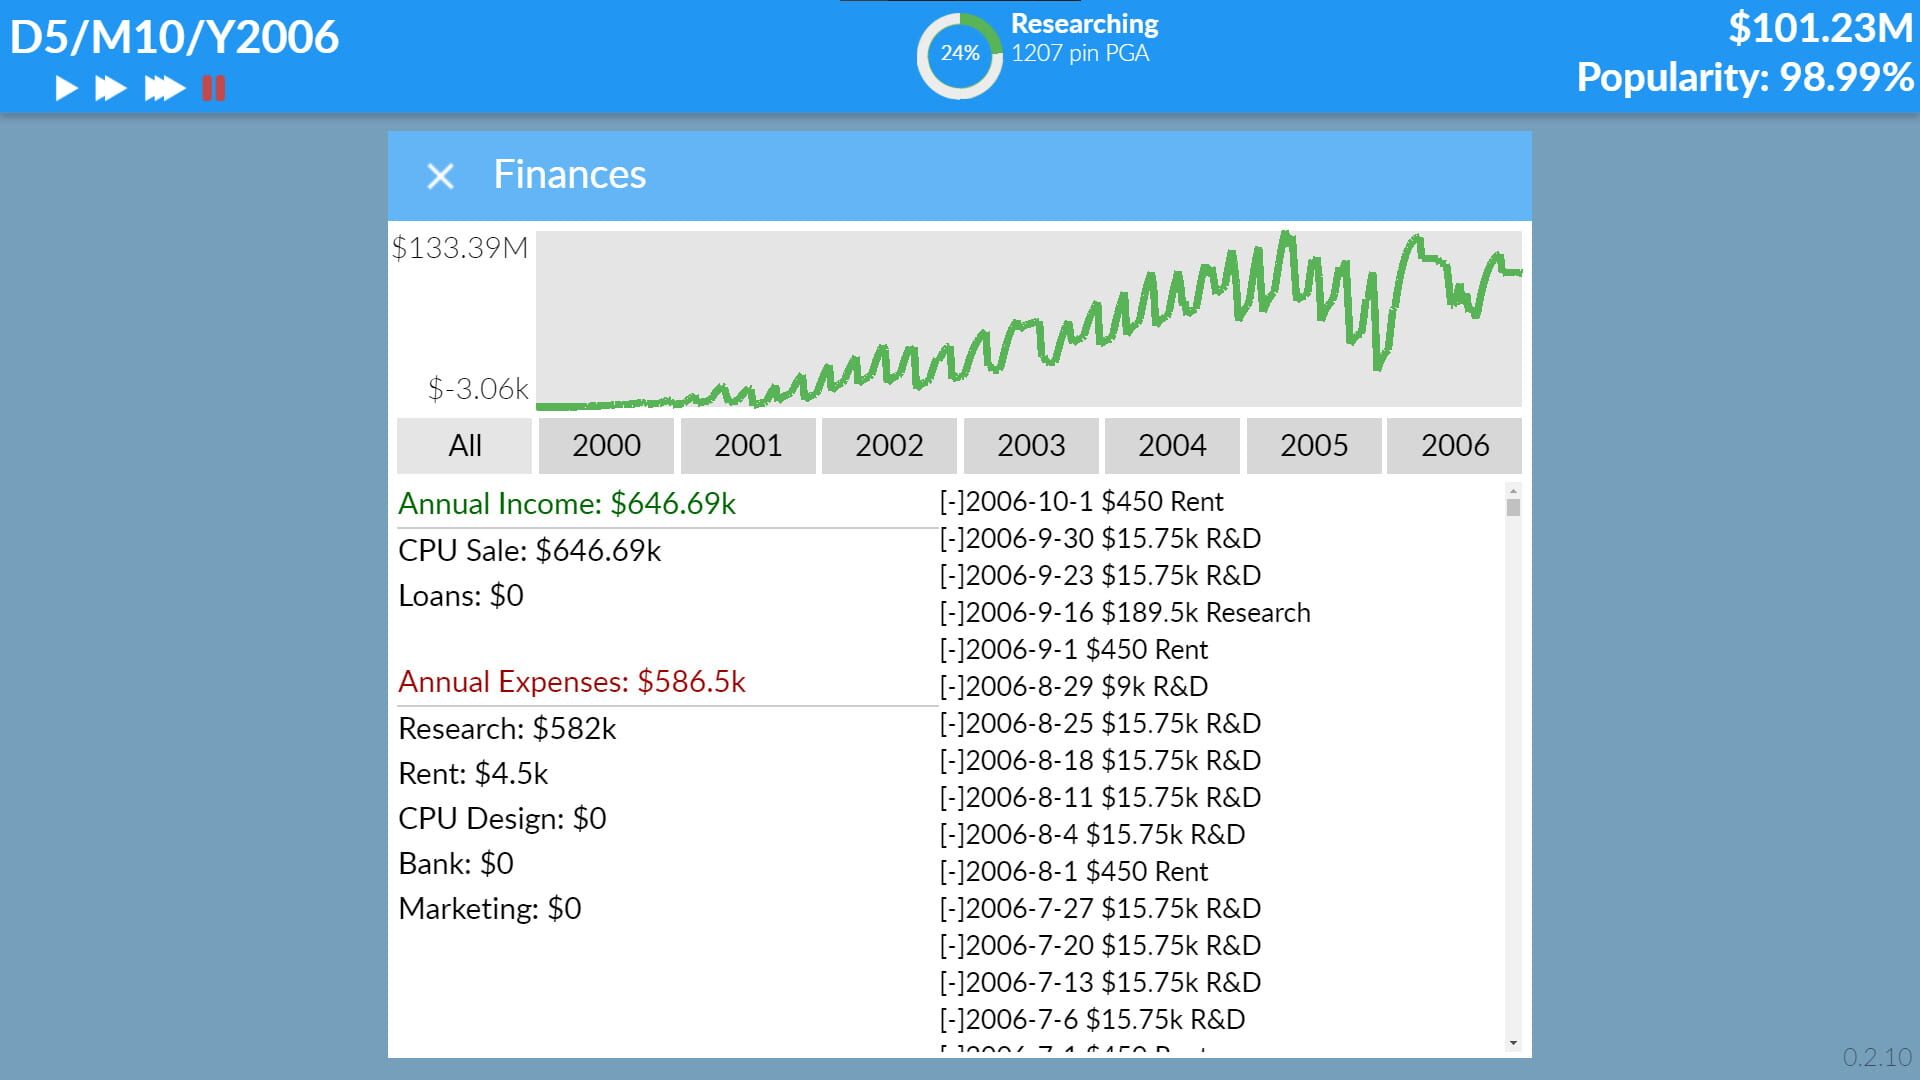View the 2002 finance tab
The height and width of the screenshot is (1080, 1920).
pos(889,445)
